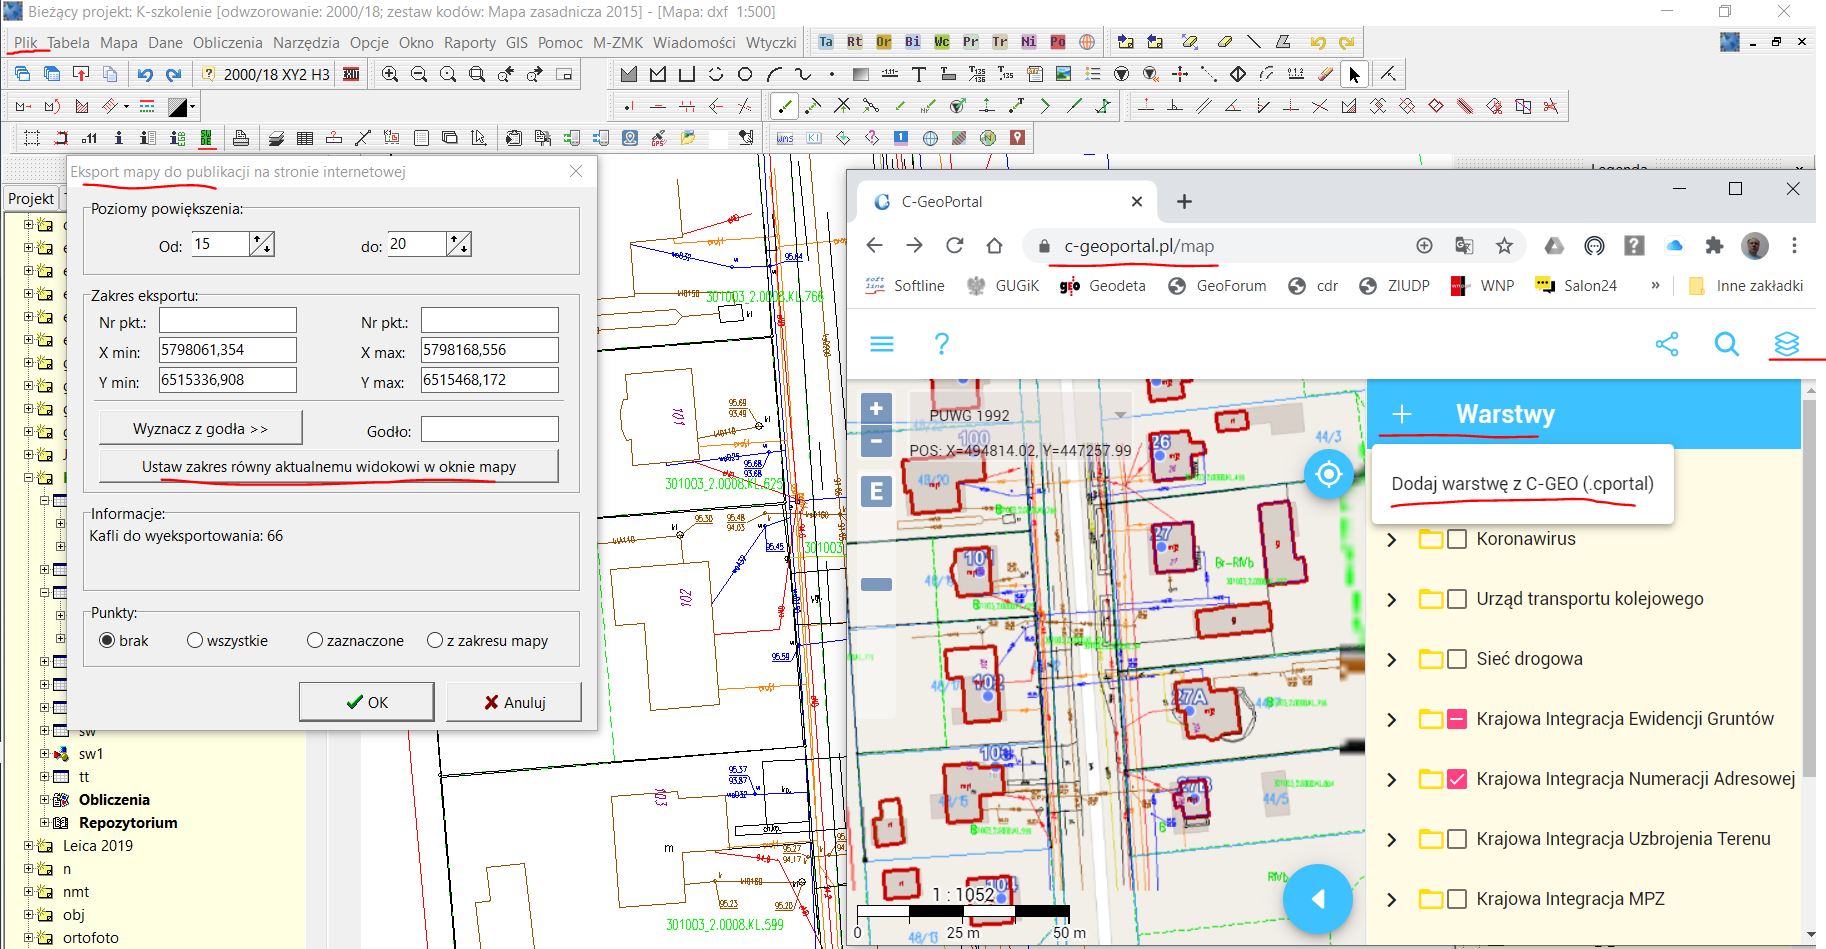The width and height of the screenshot is (1826, 949).
Task: Expand the Obliczenia tree node
Action: pyautogui.click(x=44, y=799)
